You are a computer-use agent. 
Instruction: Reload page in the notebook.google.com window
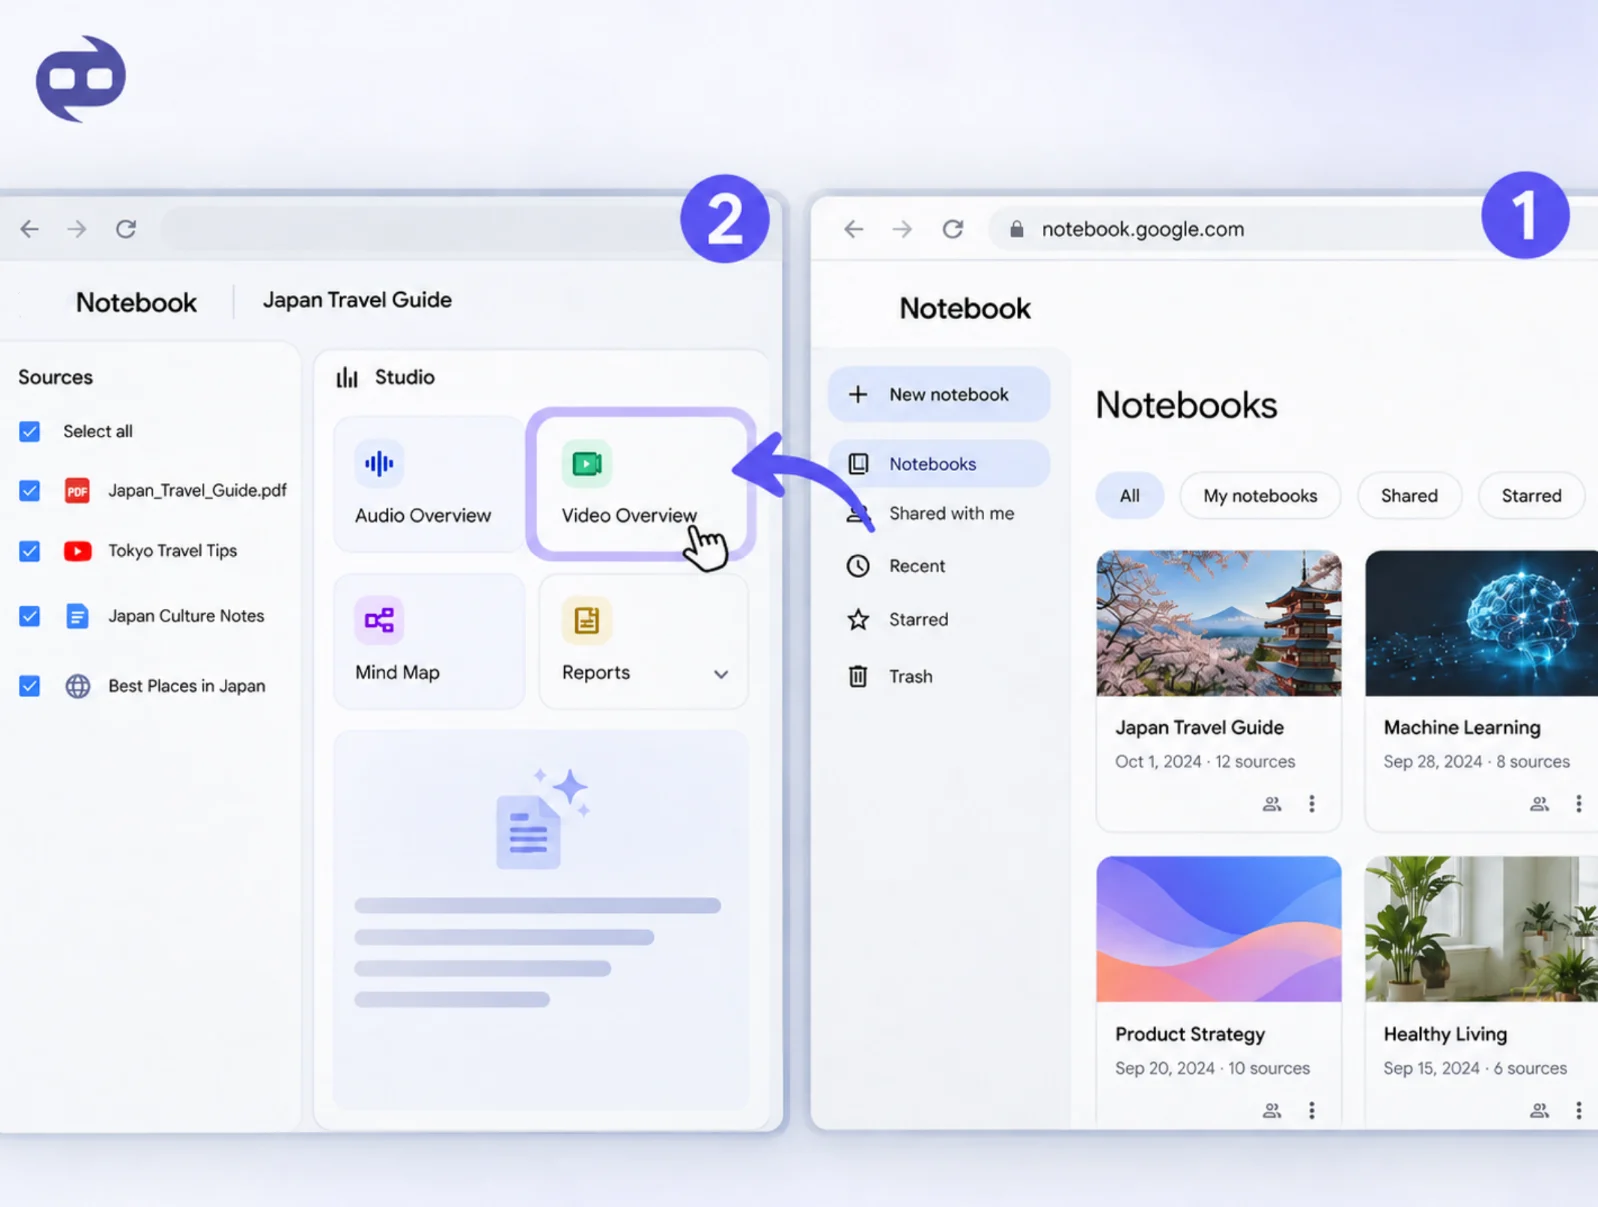point(953,229)
